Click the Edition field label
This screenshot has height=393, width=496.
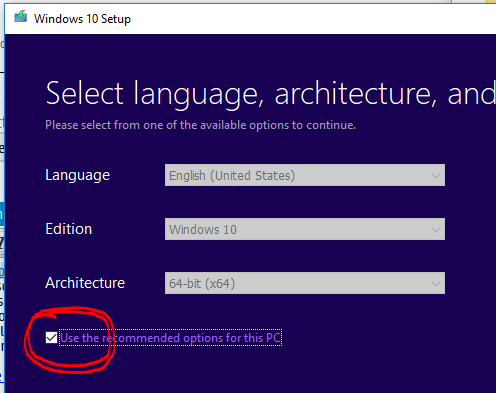[x=68, y=229]
